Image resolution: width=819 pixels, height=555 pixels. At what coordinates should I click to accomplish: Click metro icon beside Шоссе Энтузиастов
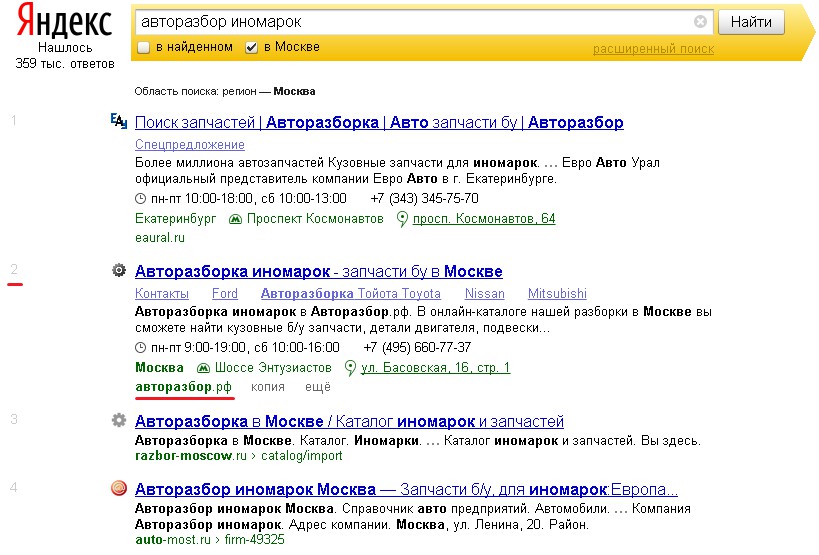(x=203, y=368)
